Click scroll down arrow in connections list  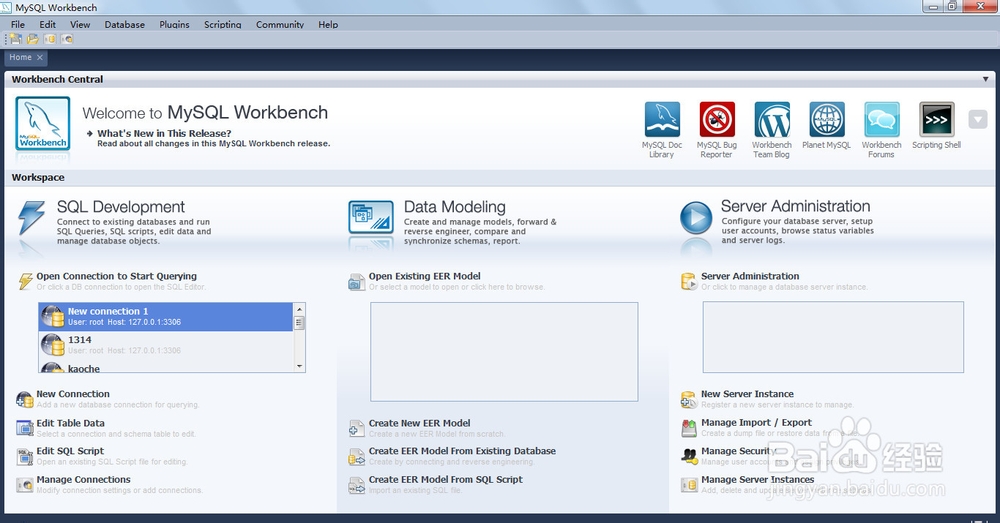(x=299, y=366)
